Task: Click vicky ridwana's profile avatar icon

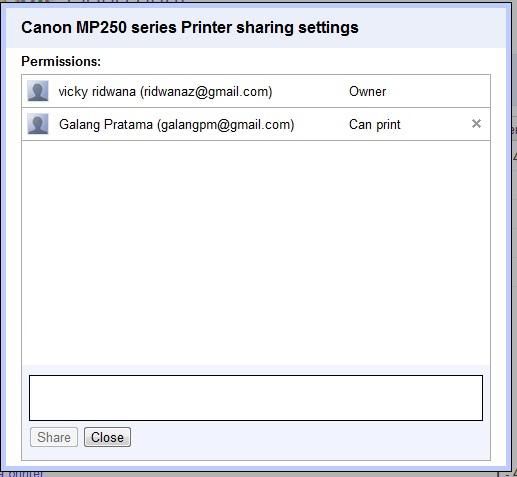Action: click(38, 91)
